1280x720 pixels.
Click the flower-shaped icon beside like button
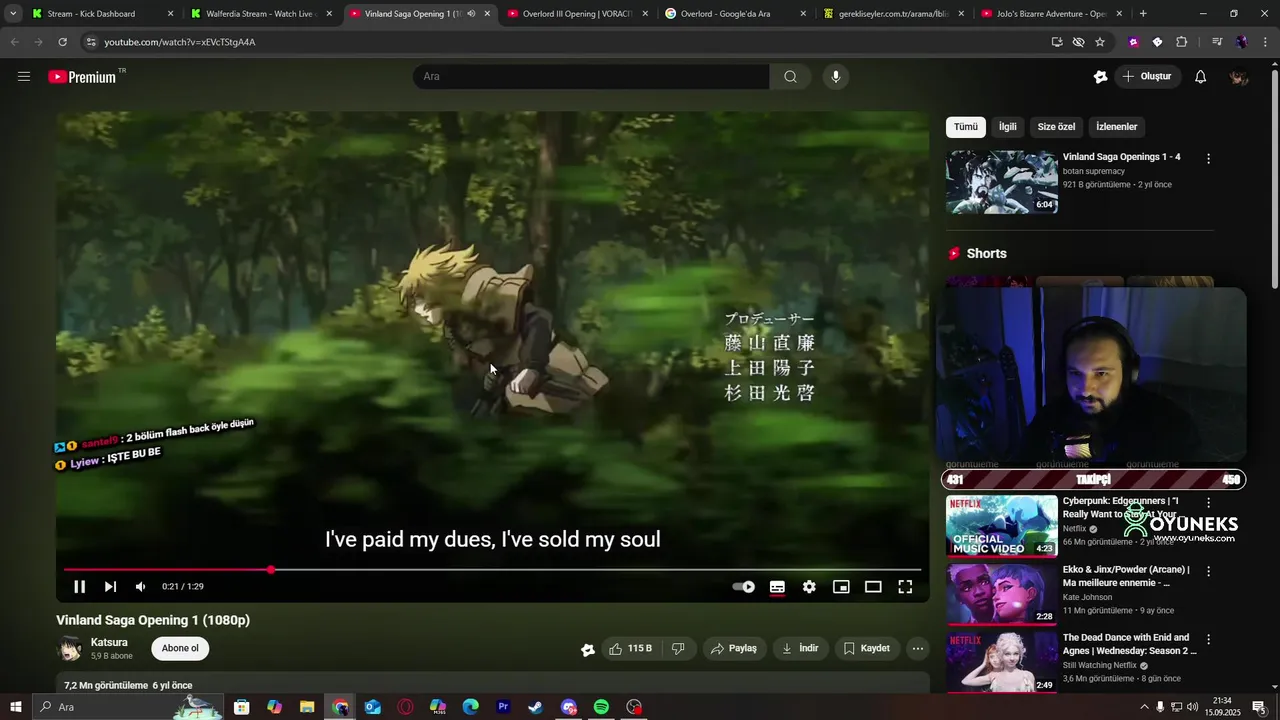pyautogui.click(x=588, y=650)
